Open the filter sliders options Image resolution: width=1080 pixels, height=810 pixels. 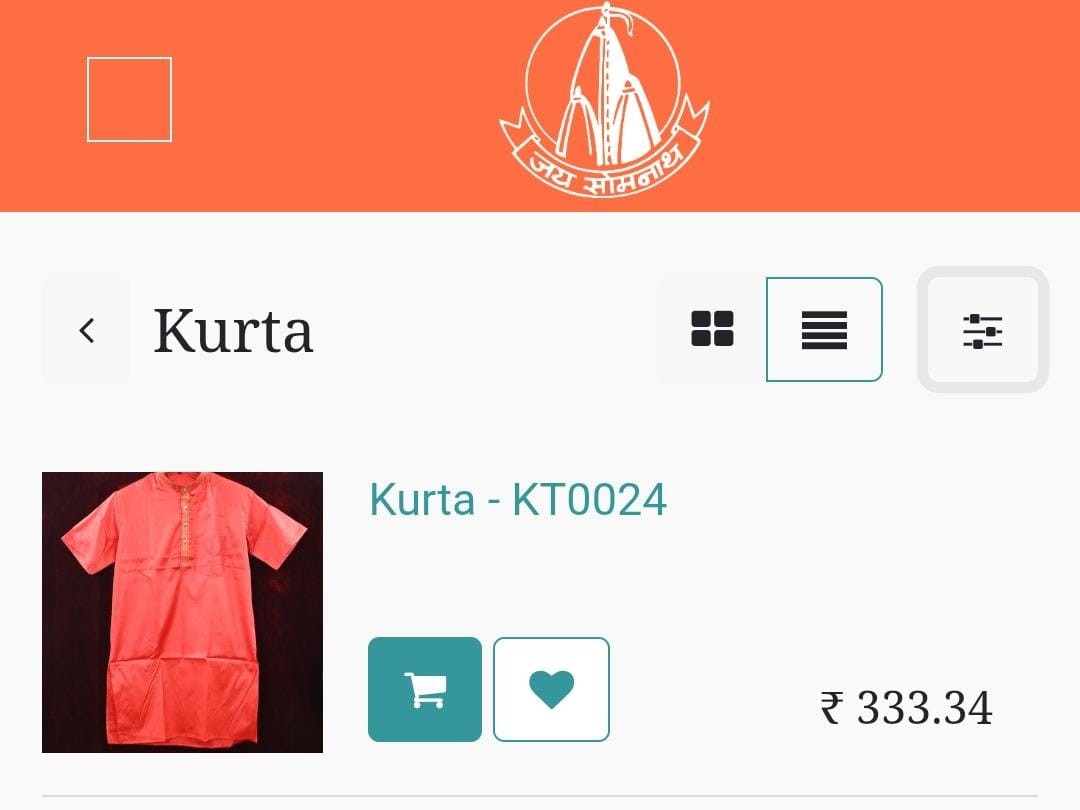[x=983, y=330]
